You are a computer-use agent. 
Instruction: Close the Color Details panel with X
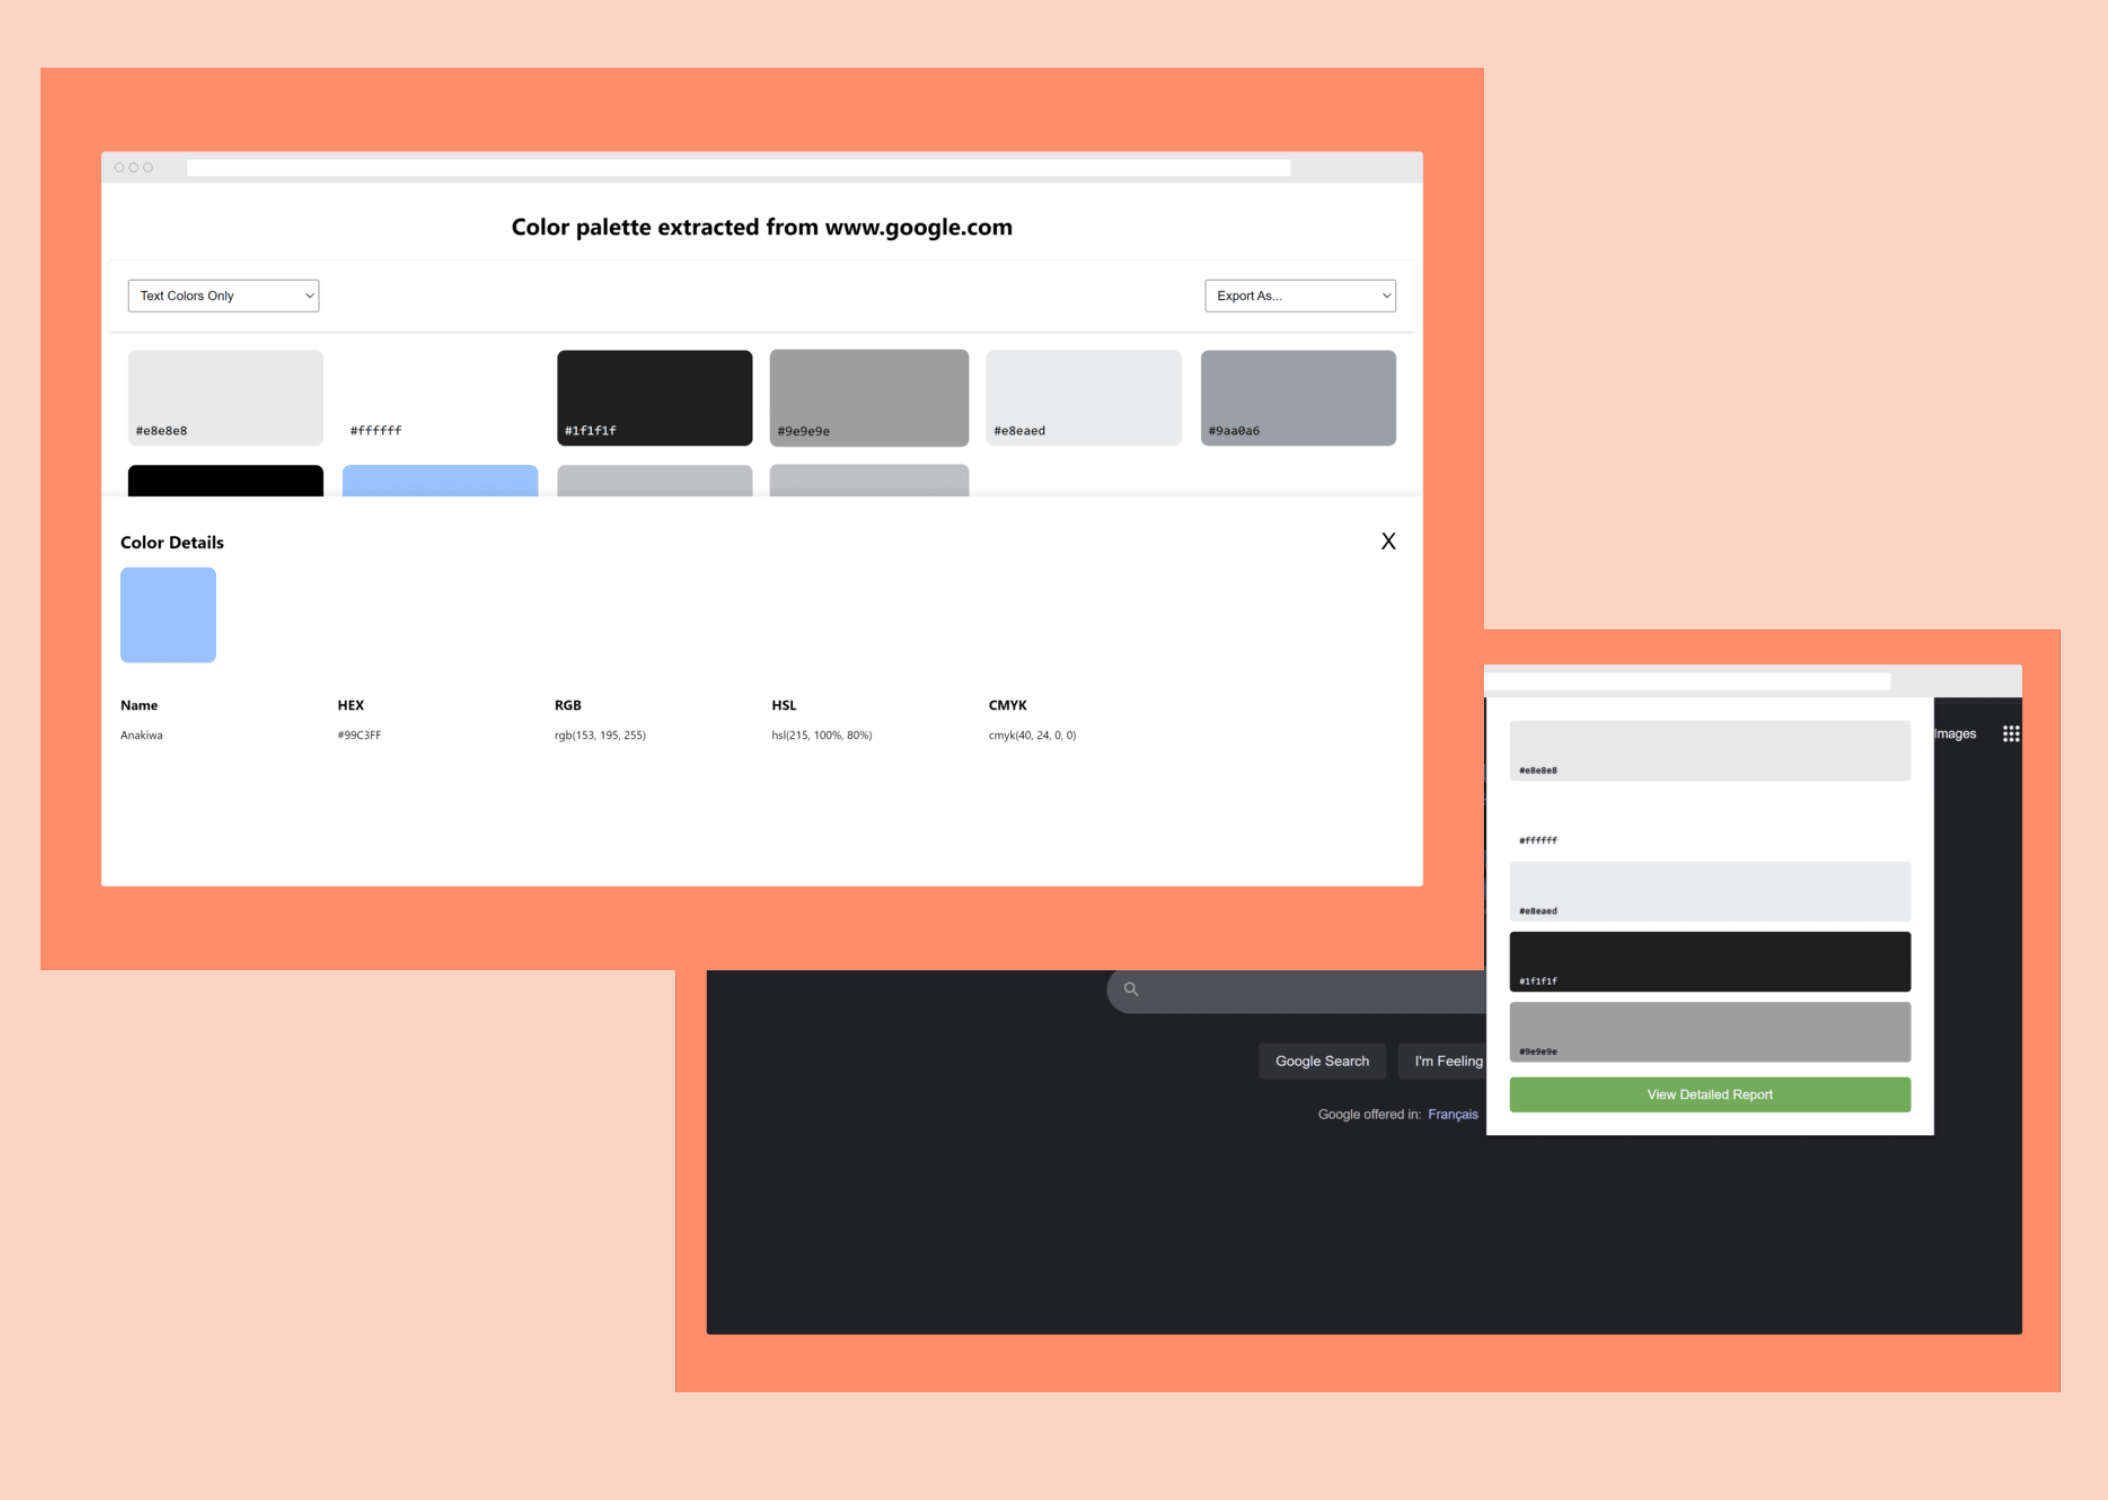pos(1389,542)
